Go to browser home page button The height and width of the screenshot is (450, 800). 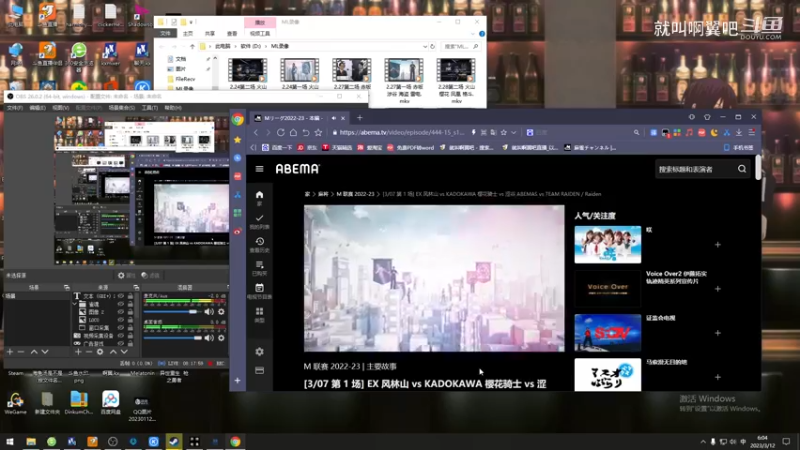click(293, 132)
